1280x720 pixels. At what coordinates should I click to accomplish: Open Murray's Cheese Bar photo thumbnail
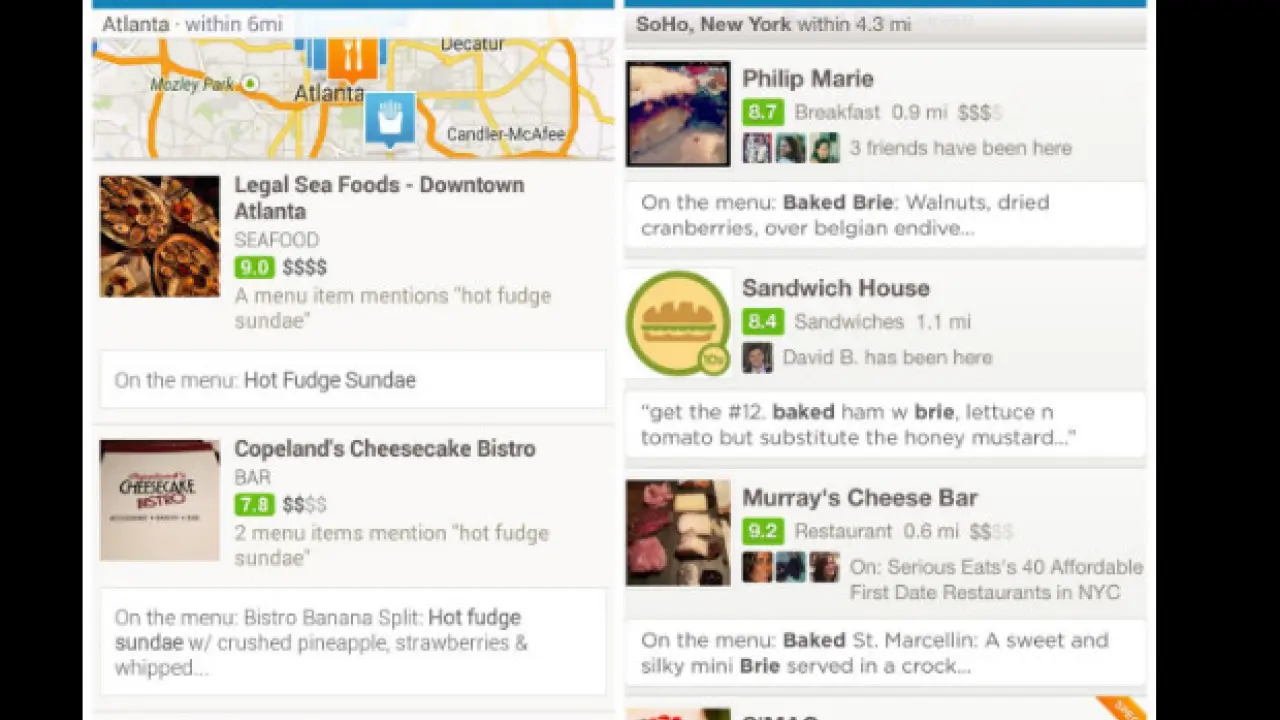679,533
